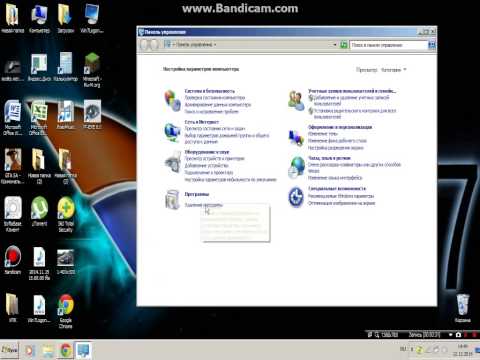Select Загрузки downloads folder on desktop
The height and width of the screenshot is (360, 480).
[x=66, y=19]
